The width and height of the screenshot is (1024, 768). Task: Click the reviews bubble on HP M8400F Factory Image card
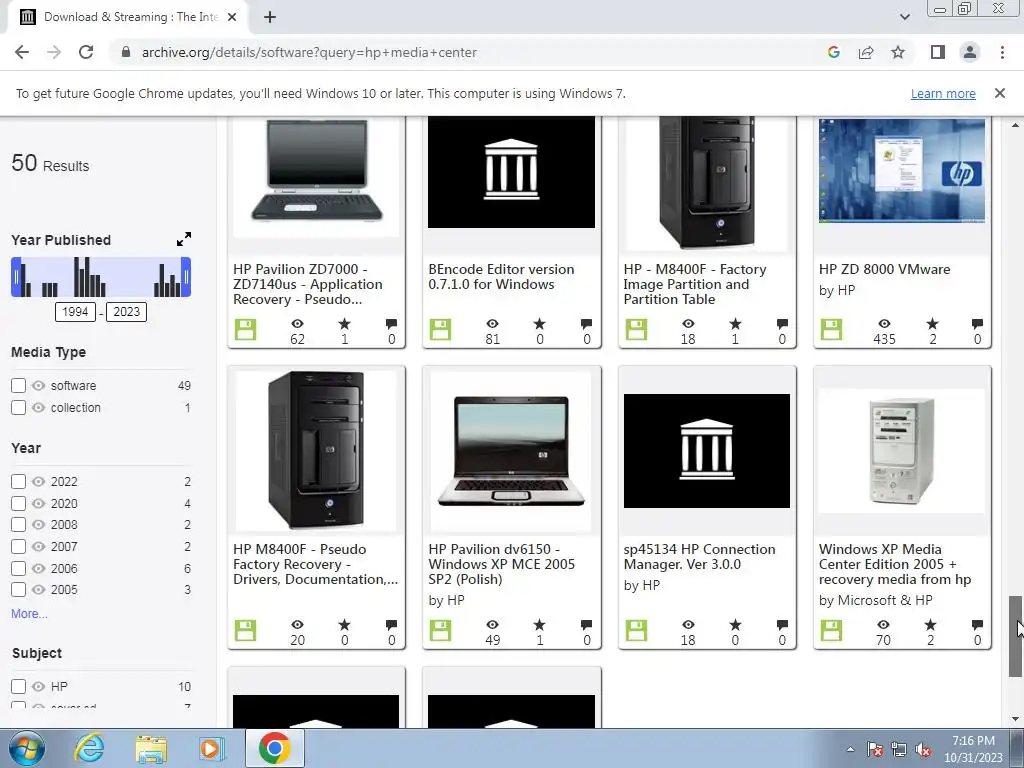pos(782,324)
